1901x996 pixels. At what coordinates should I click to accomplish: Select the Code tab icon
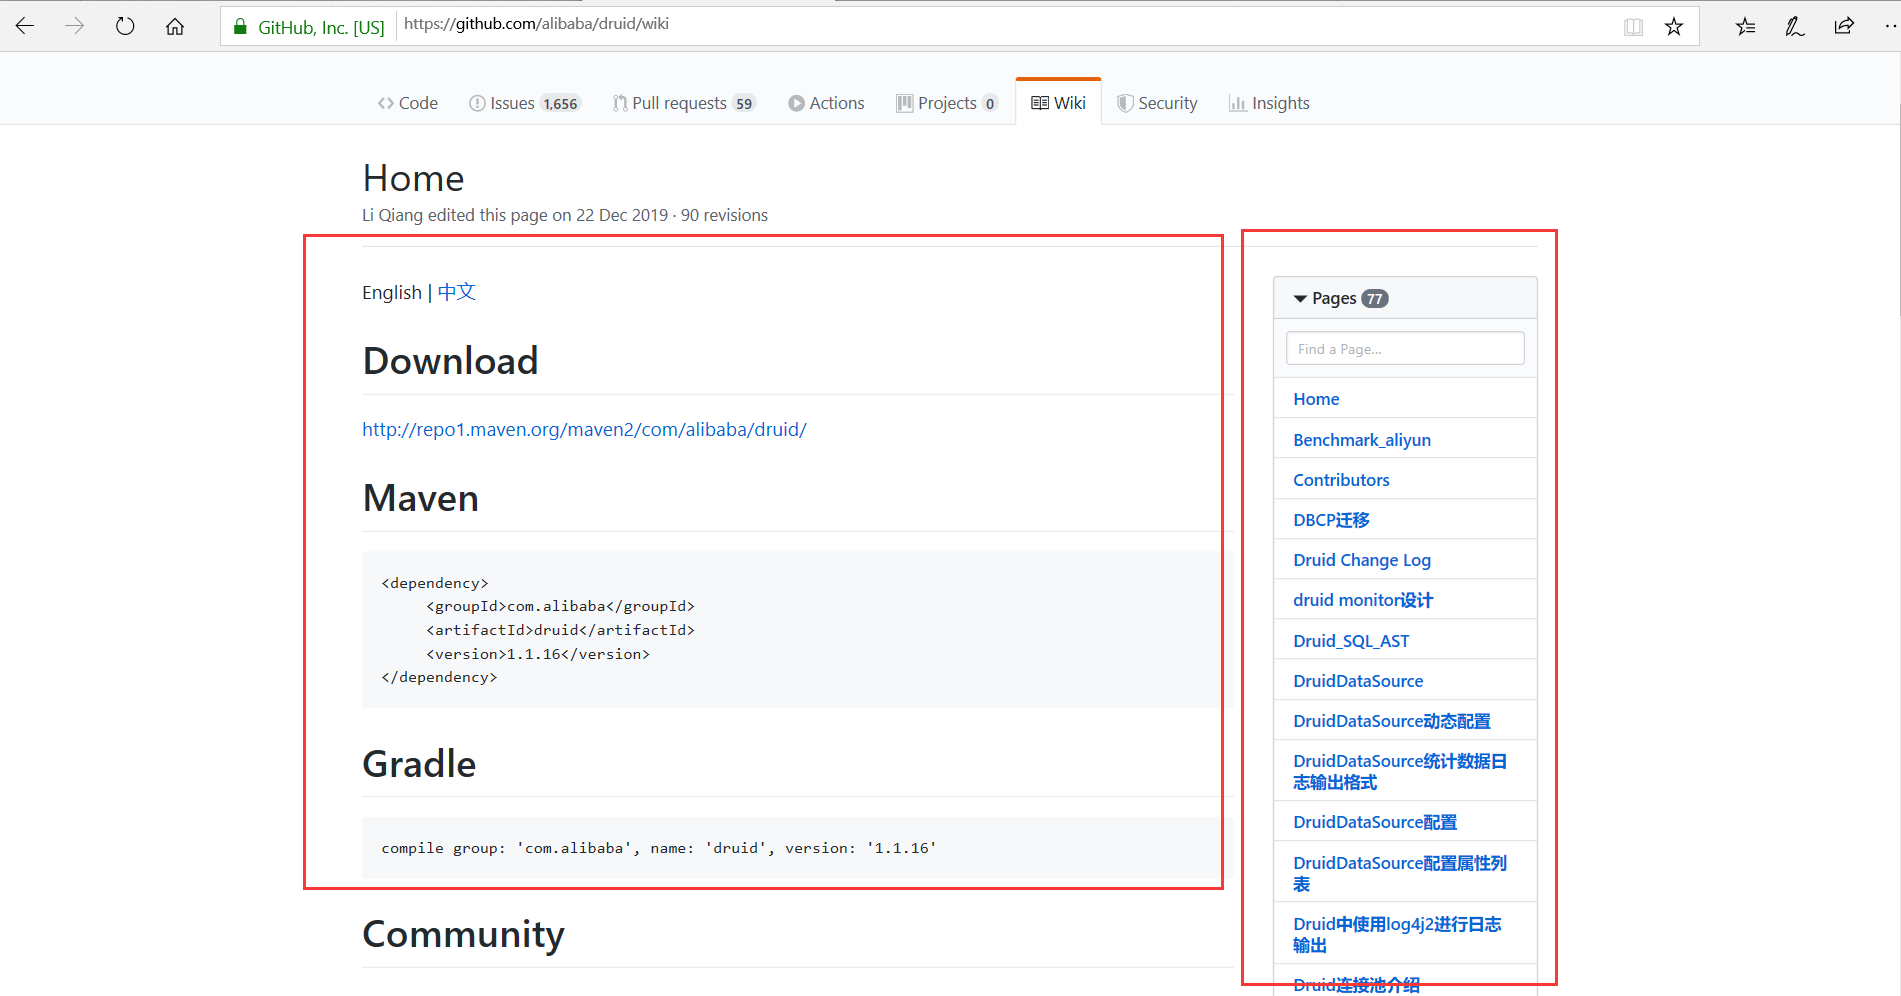point(385,102)
